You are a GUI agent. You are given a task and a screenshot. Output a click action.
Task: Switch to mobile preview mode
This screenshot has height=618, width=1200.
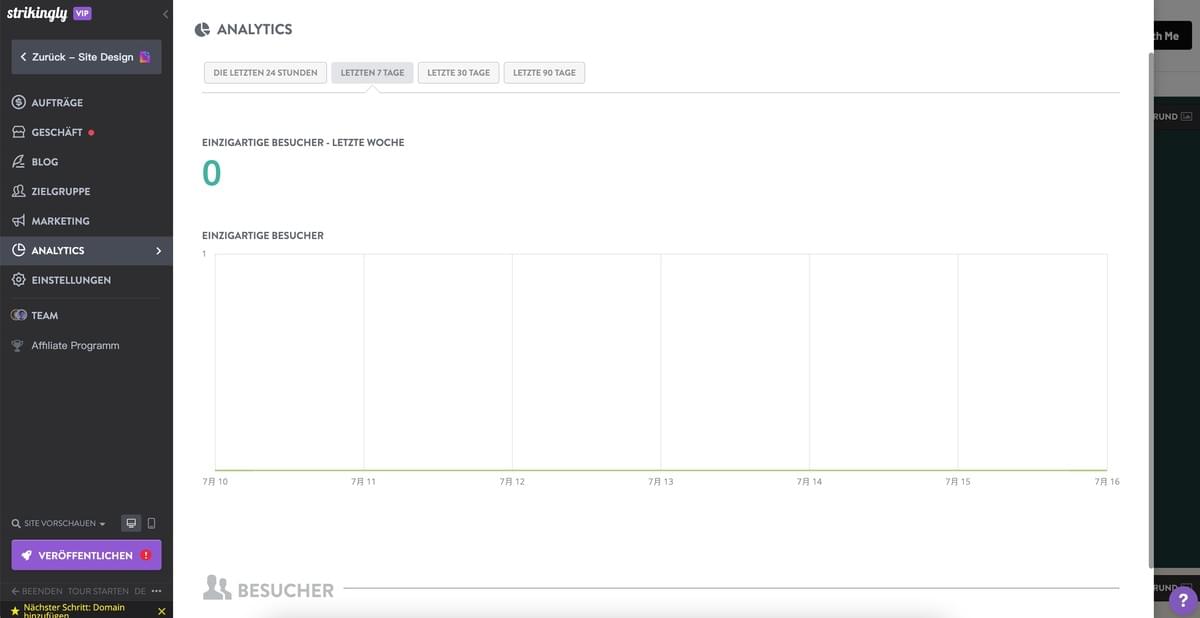point(151,523)
